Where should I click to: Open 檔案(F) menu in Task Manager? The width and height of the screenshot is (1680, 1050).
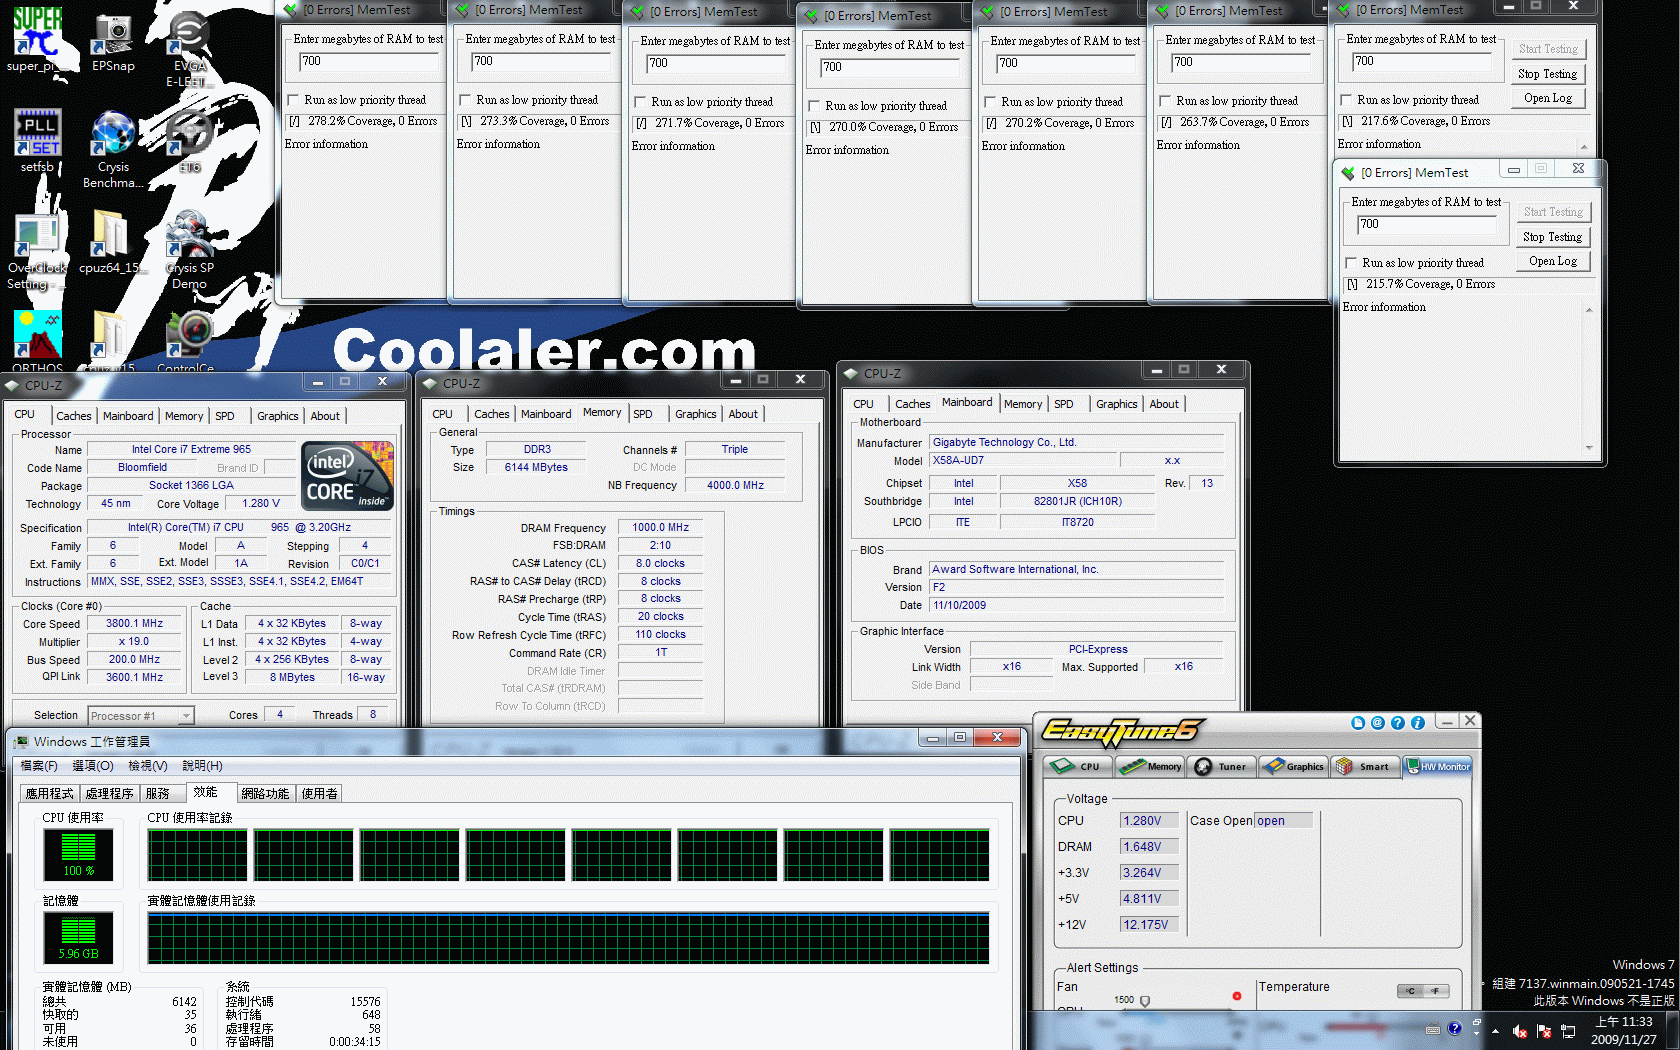coord(39,766)
